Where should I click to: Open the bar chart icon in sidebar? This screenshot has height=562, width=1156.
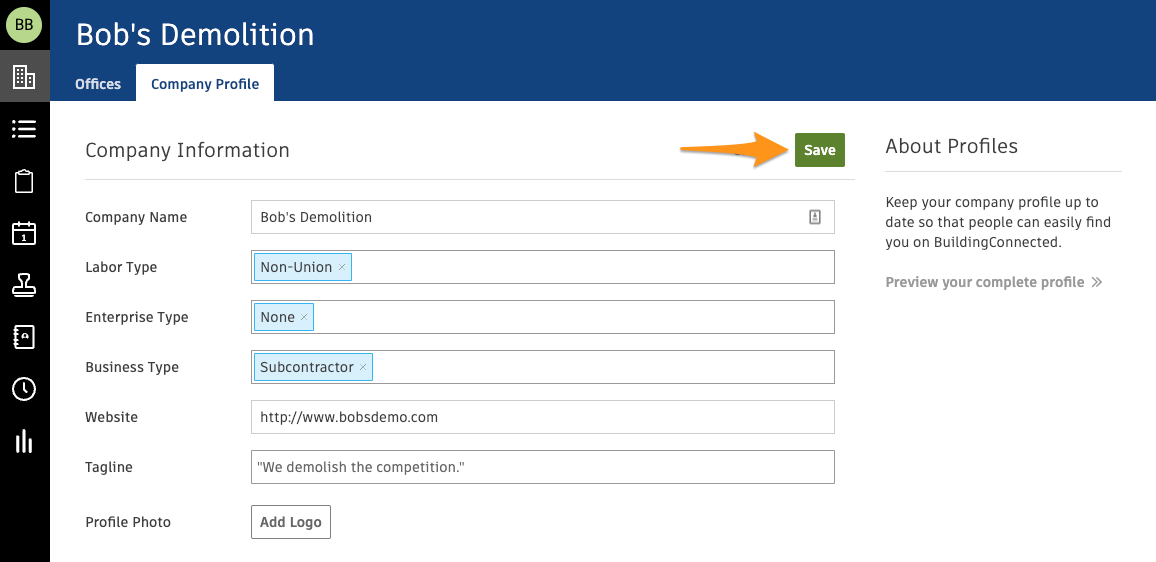[24, 441]
